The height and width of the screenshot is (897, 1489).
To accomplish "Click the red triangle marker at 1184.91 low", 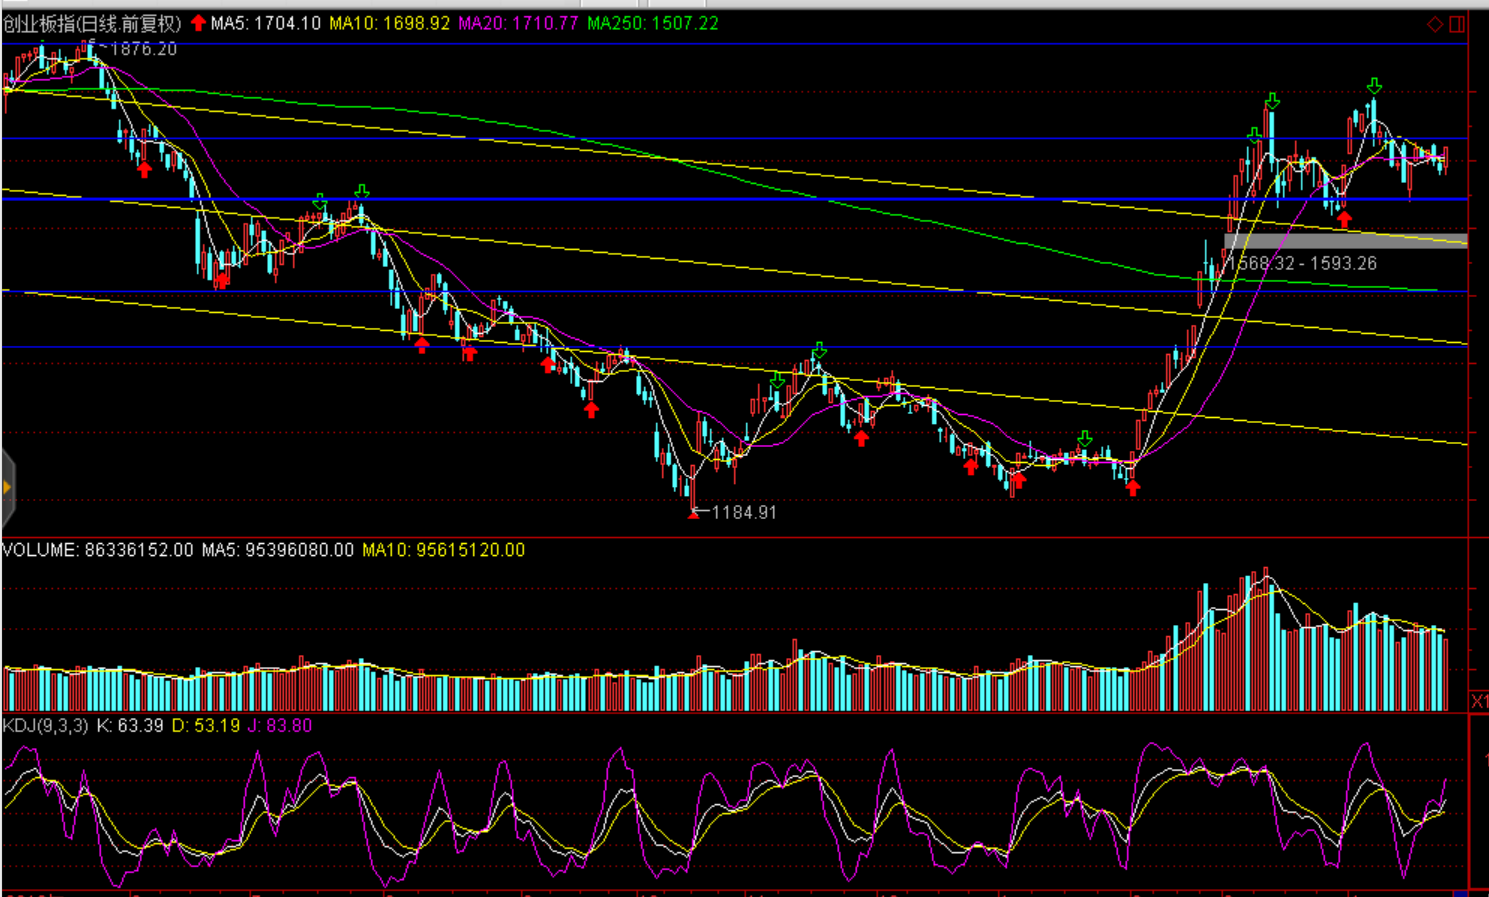I will pyautogui.click(x=694, y=514).
